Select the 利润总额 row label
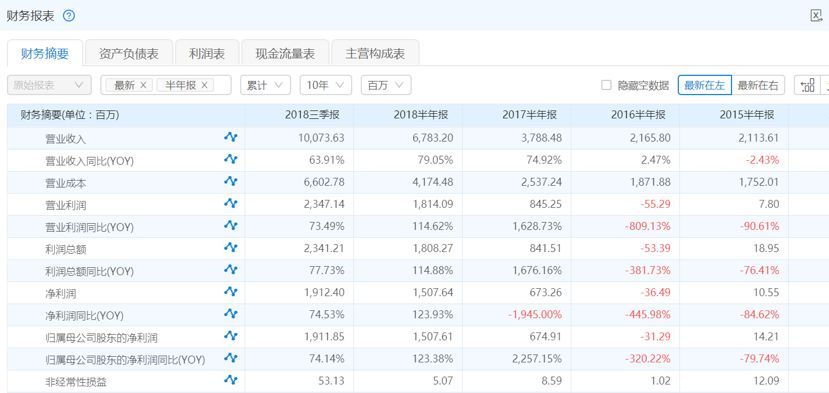Image resolution: width=829 pixels, height=393 pixels. coord(66,250)
